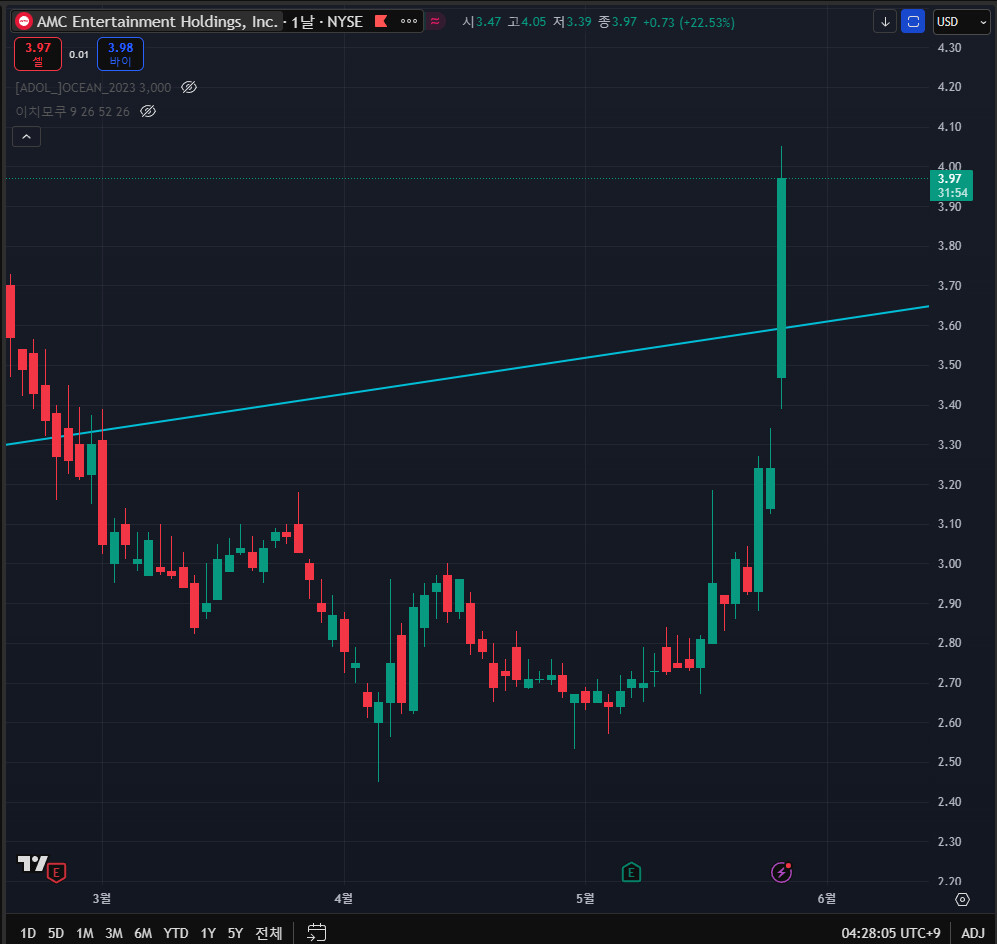Viewport: 997px width, 944px height.
Task: Open the USD currency dropdown
Action: 961,22
